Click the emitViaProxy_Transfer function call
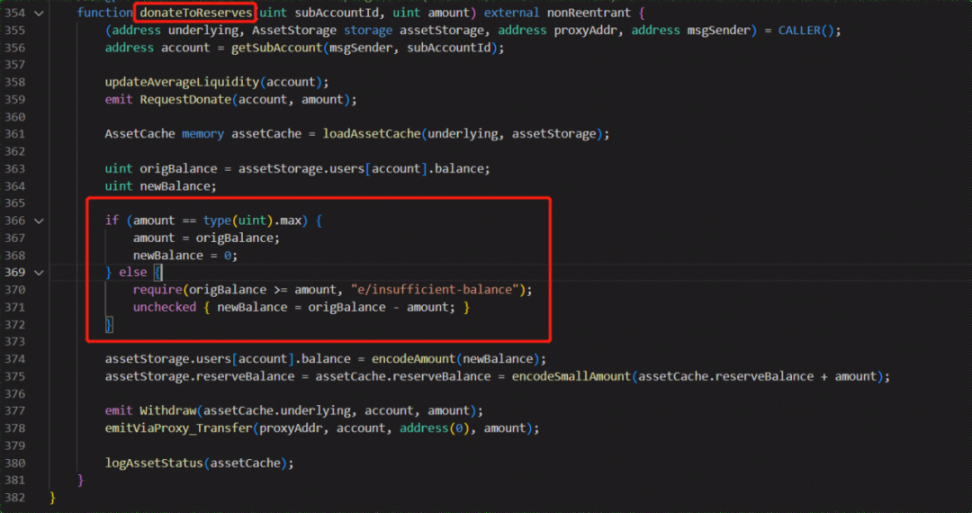972x513 pixels. [179, 428]
